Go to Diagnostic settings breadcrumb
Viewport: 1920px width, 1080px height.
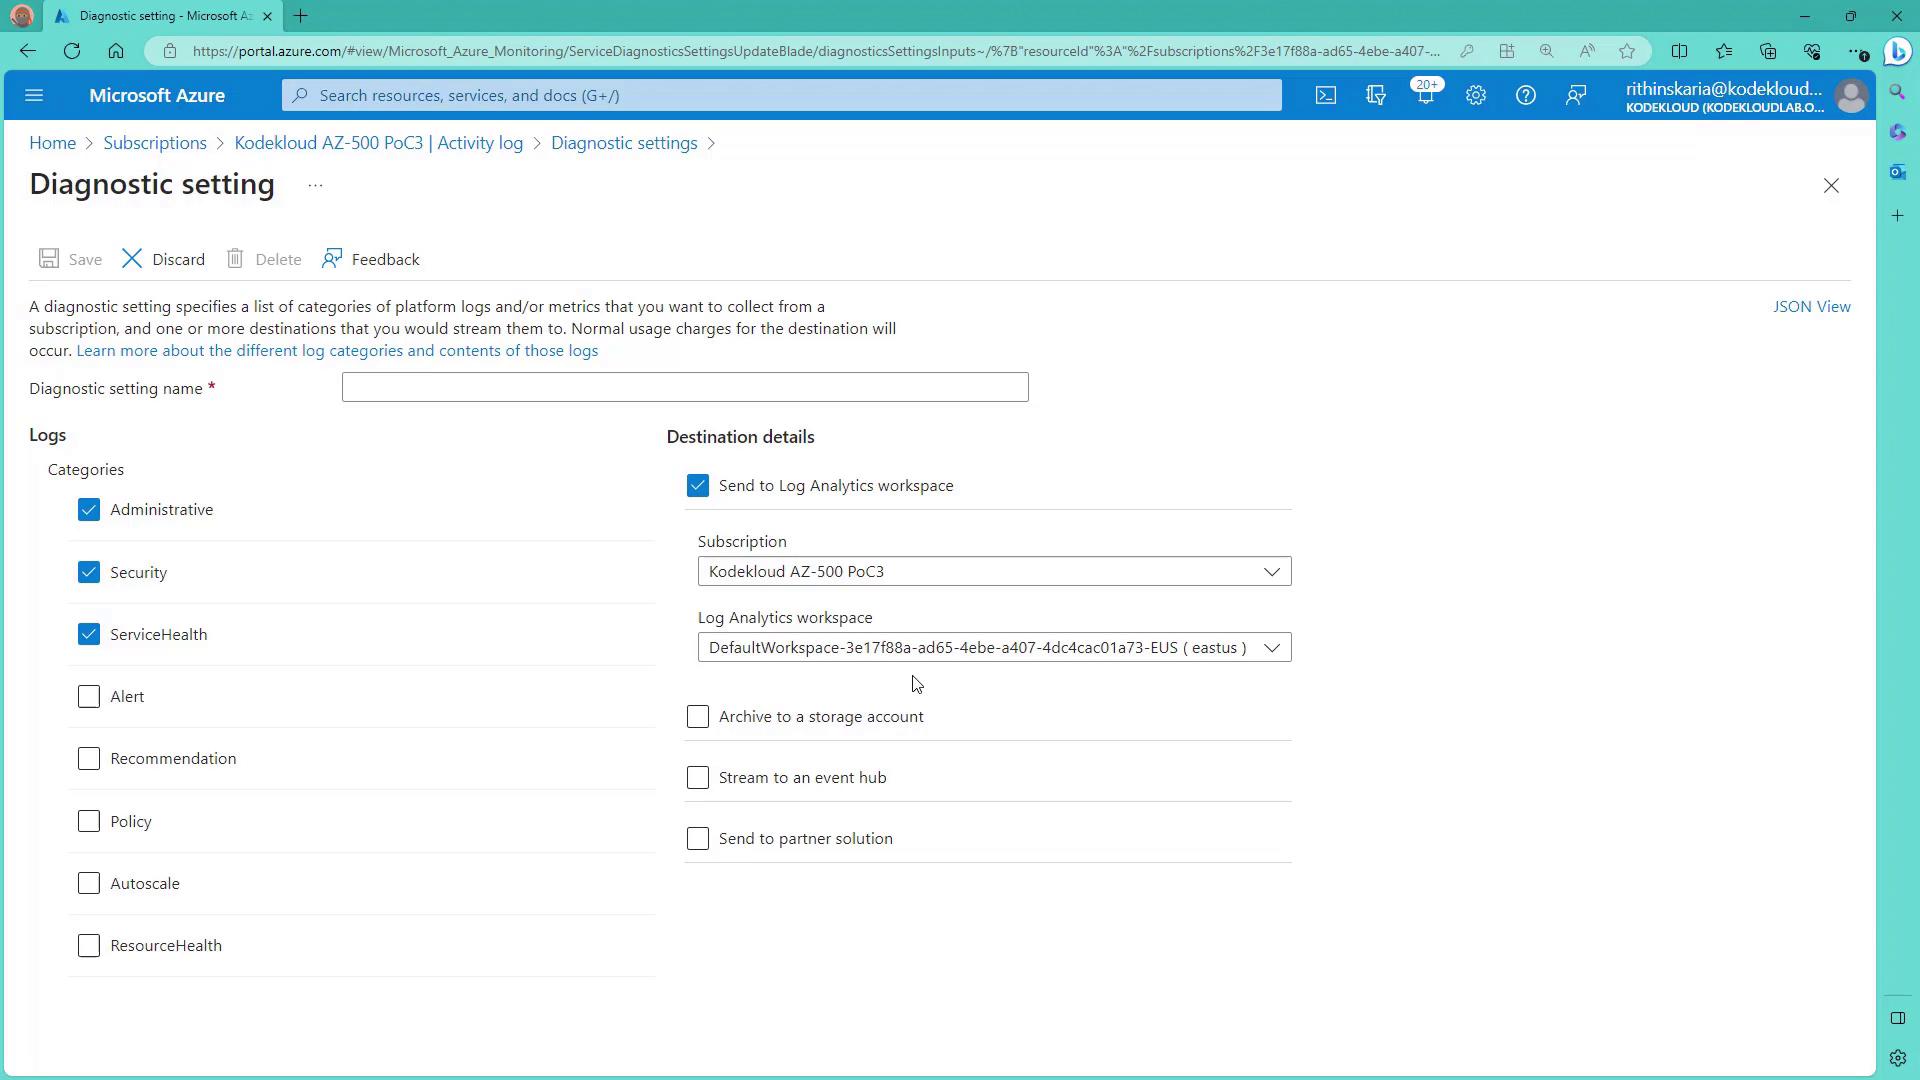coord(623,143)
